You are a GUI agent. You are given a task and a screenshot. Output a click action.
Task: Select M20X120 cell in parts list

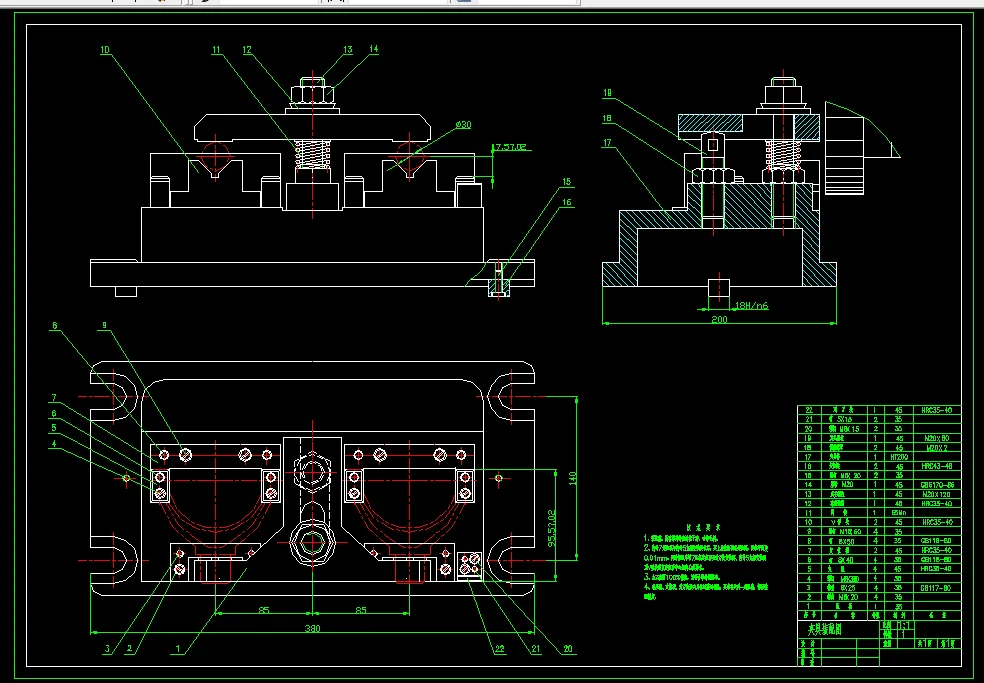[x=937, y=494]
